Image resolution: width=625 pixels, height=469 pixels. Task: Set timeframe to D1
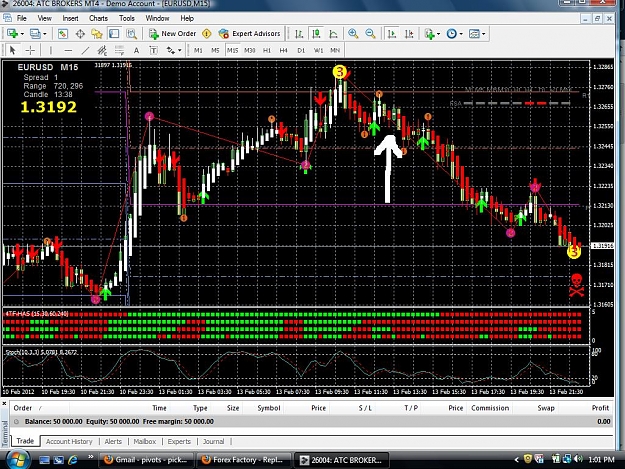click(x=301, y=50)
